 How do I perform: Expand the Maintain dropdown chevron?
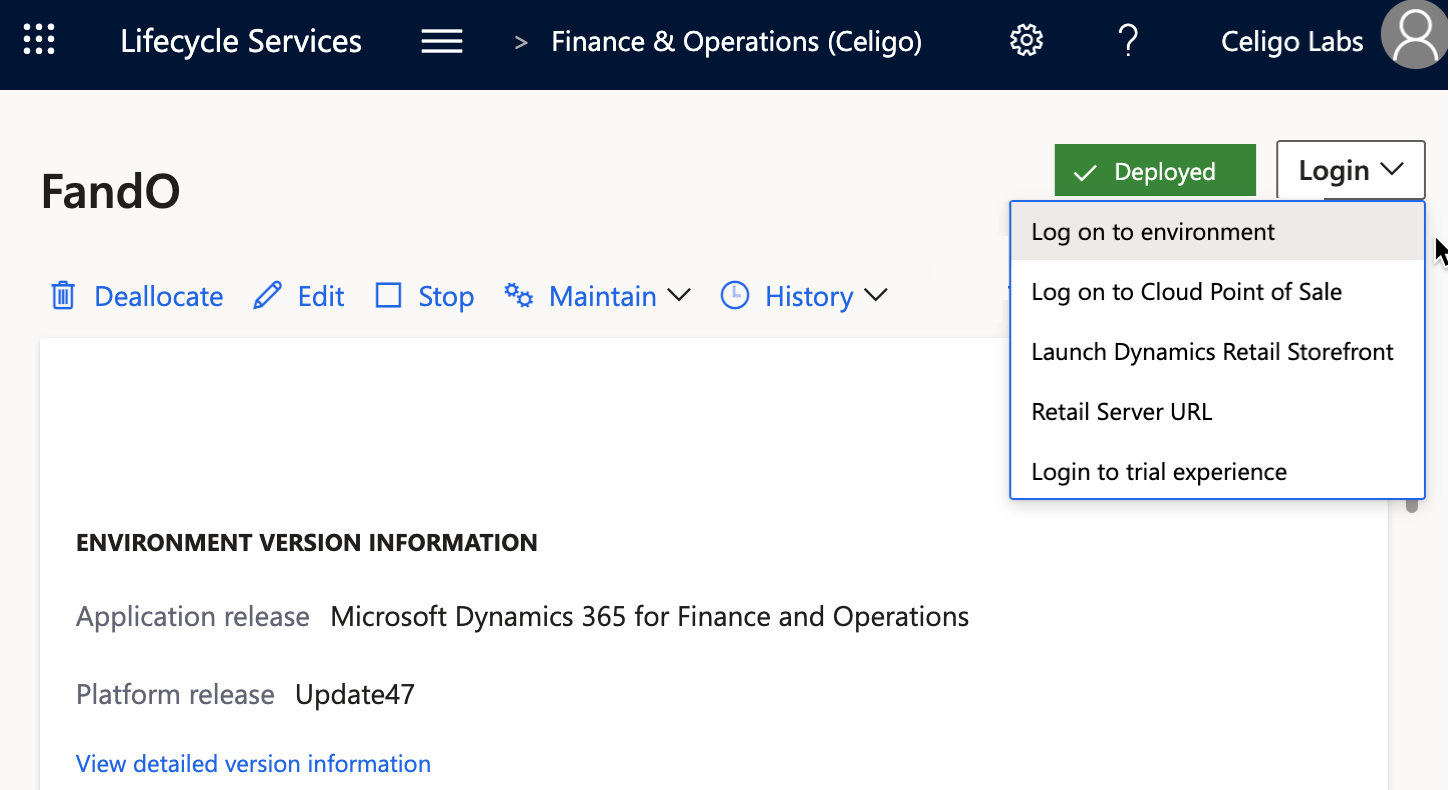(678, 296)
